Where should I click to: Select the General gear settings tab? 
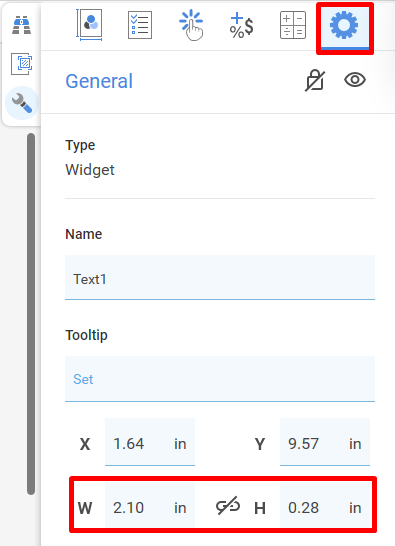pos(344,25)
